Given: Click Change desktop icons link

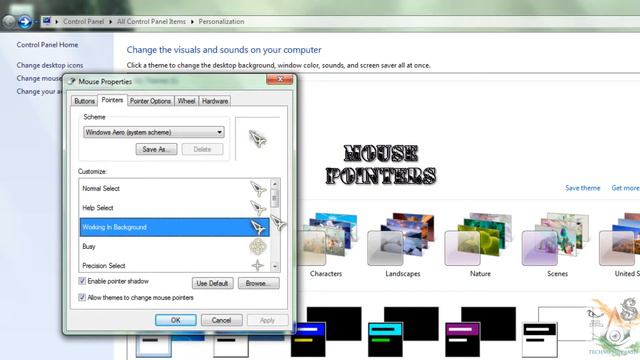Looking at the screenshot, I should point(50,65).
